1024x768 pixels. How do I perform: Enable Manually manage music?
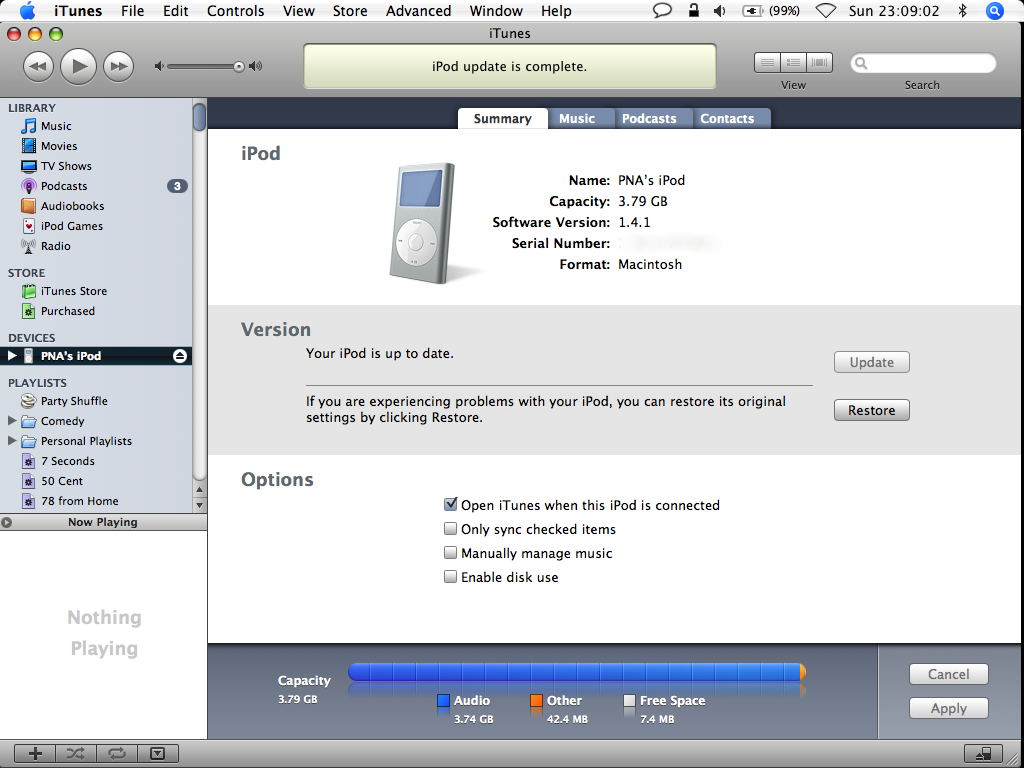coord(451,552)
